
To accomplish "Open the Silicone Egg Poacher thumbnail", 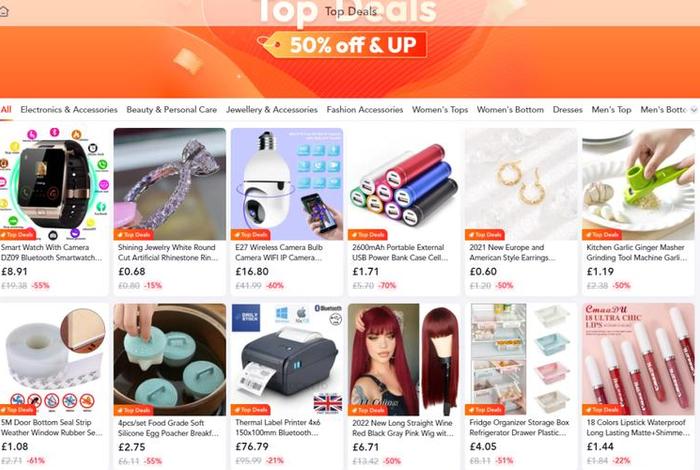I will point(170,360).
